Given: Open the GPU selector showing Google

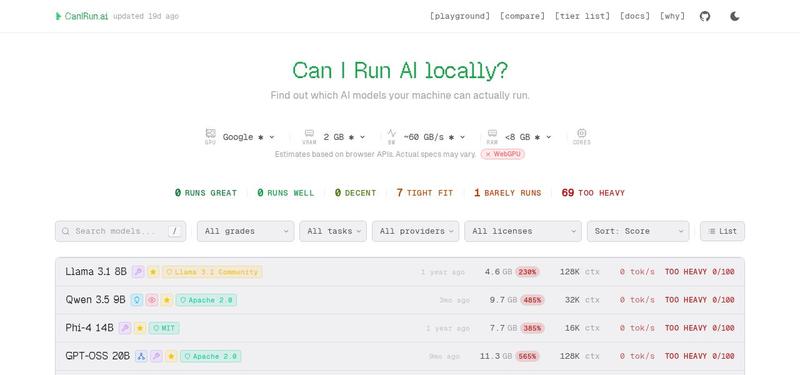Looking at the screenshot, I should pos(248,137).
